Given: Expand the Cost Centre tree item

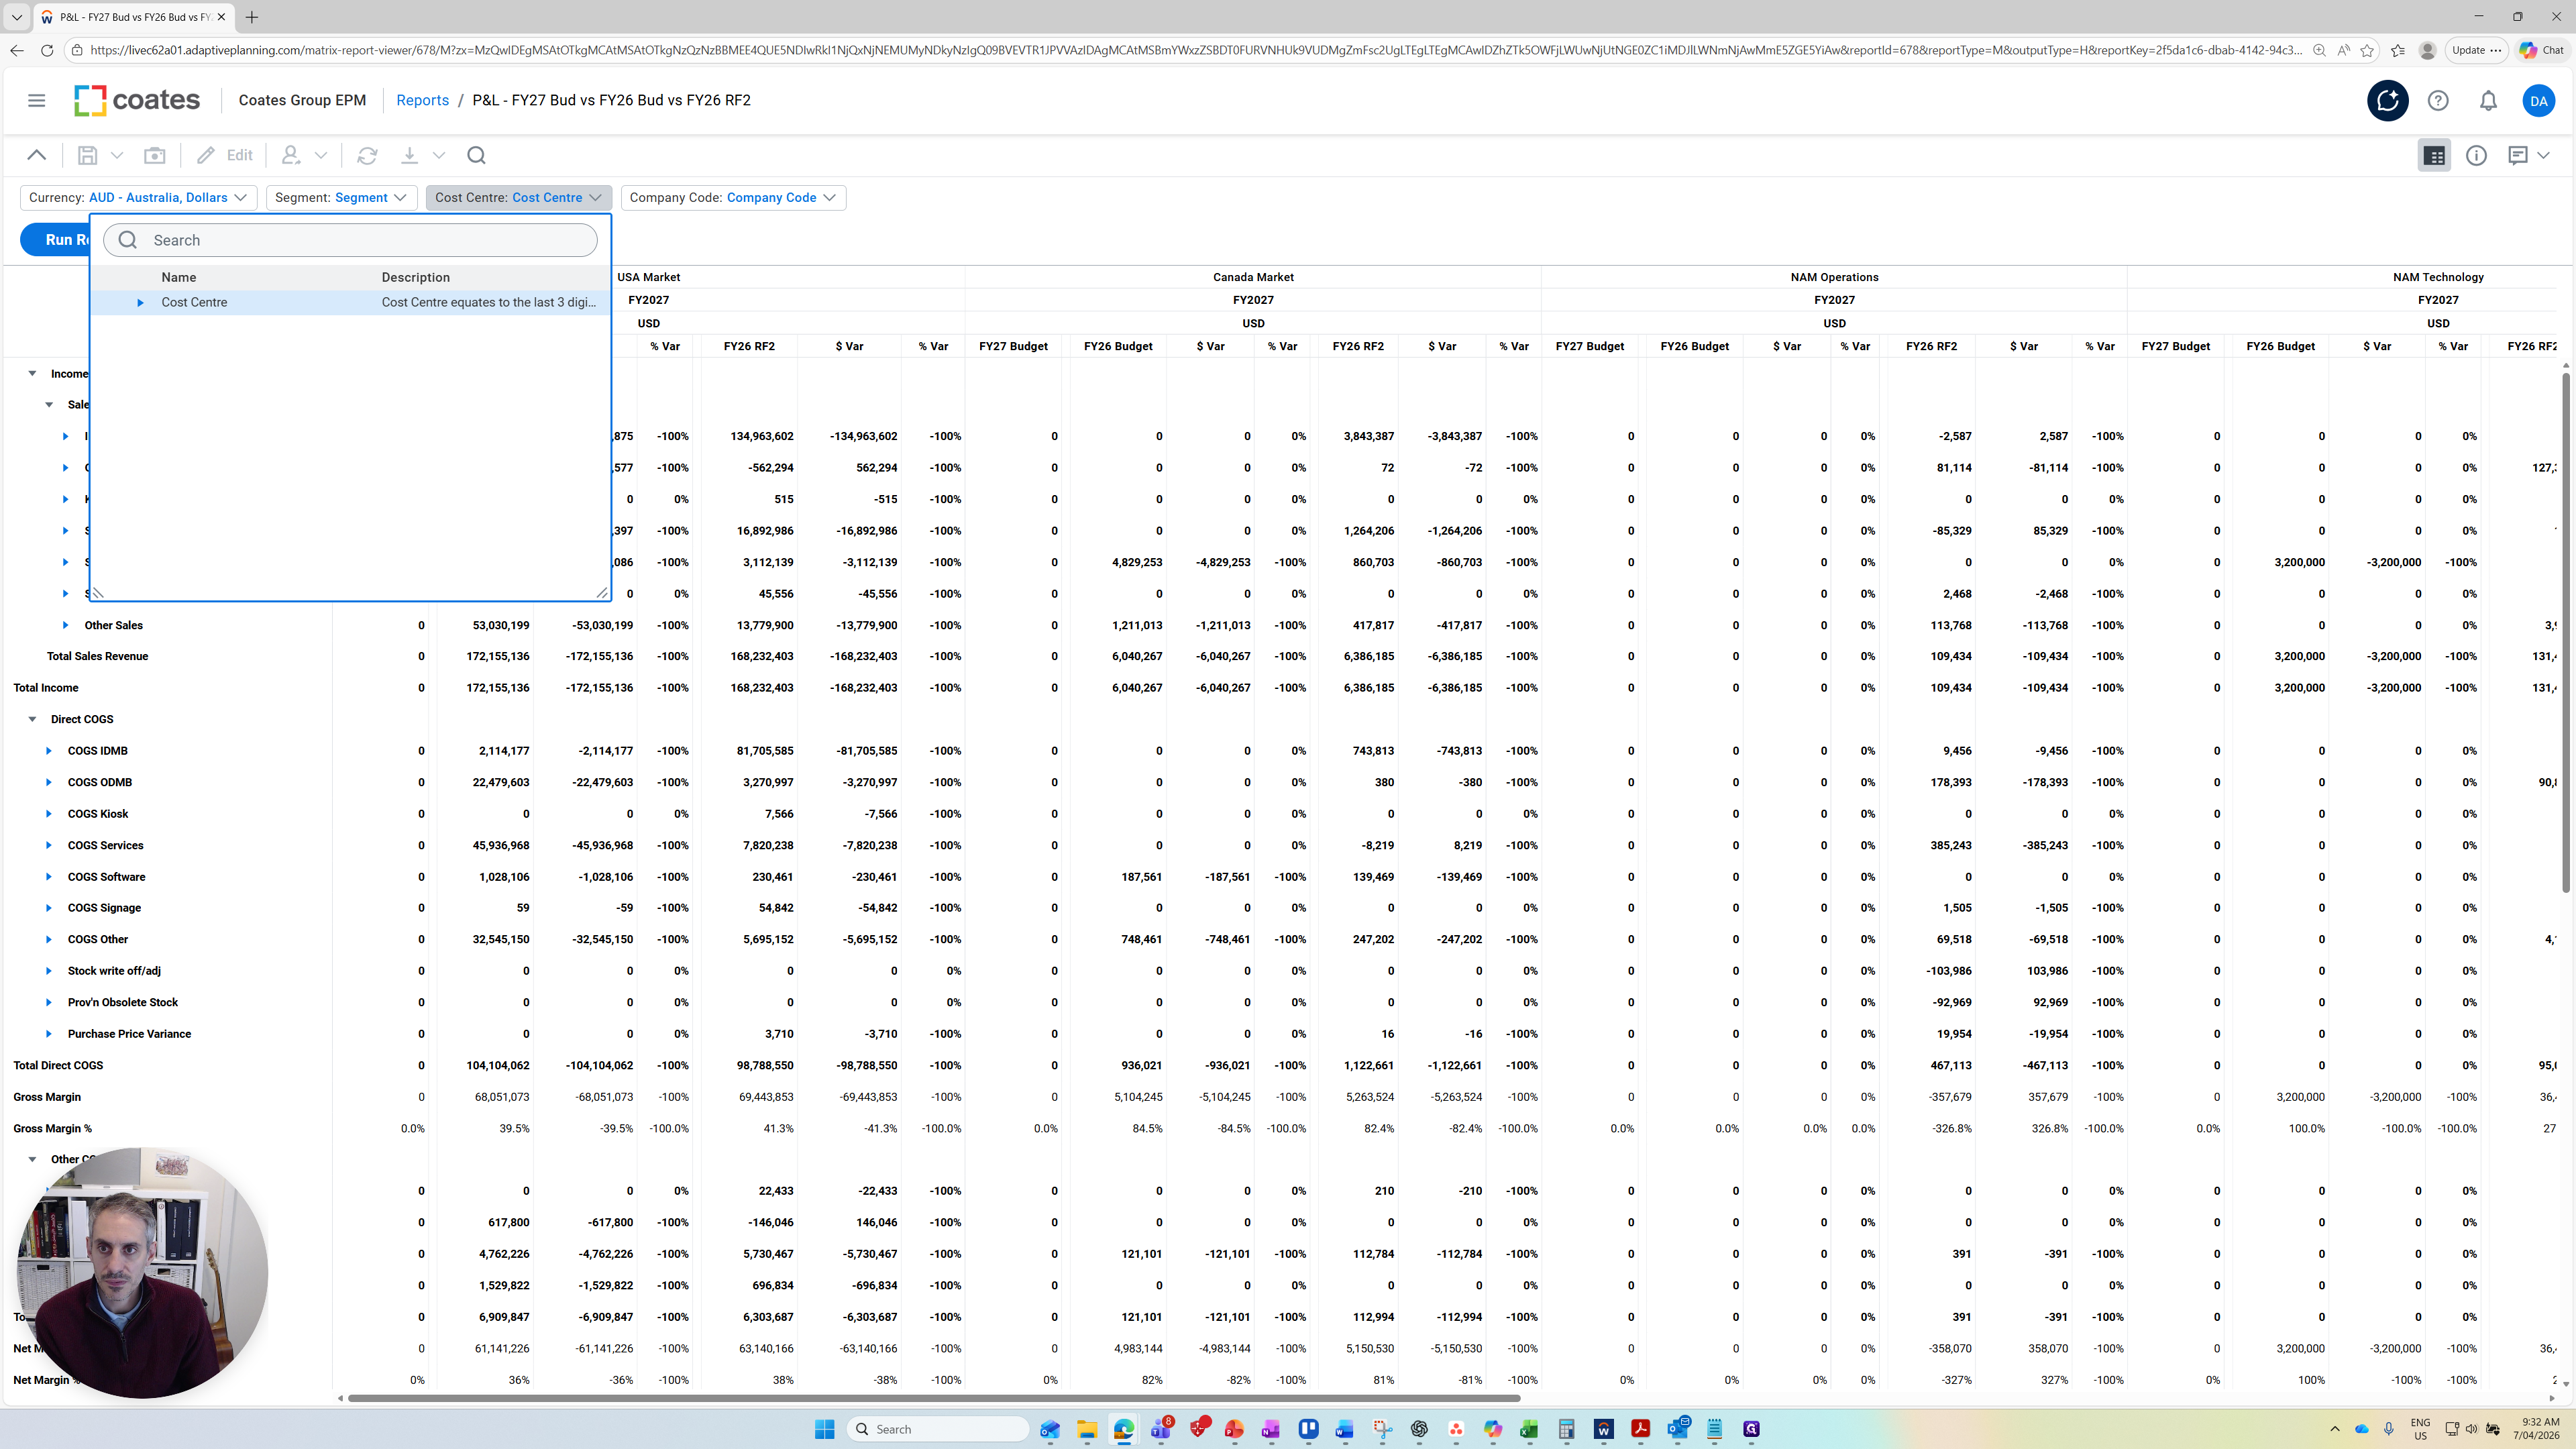Looking at the screenshot, I should click(140, 302).
